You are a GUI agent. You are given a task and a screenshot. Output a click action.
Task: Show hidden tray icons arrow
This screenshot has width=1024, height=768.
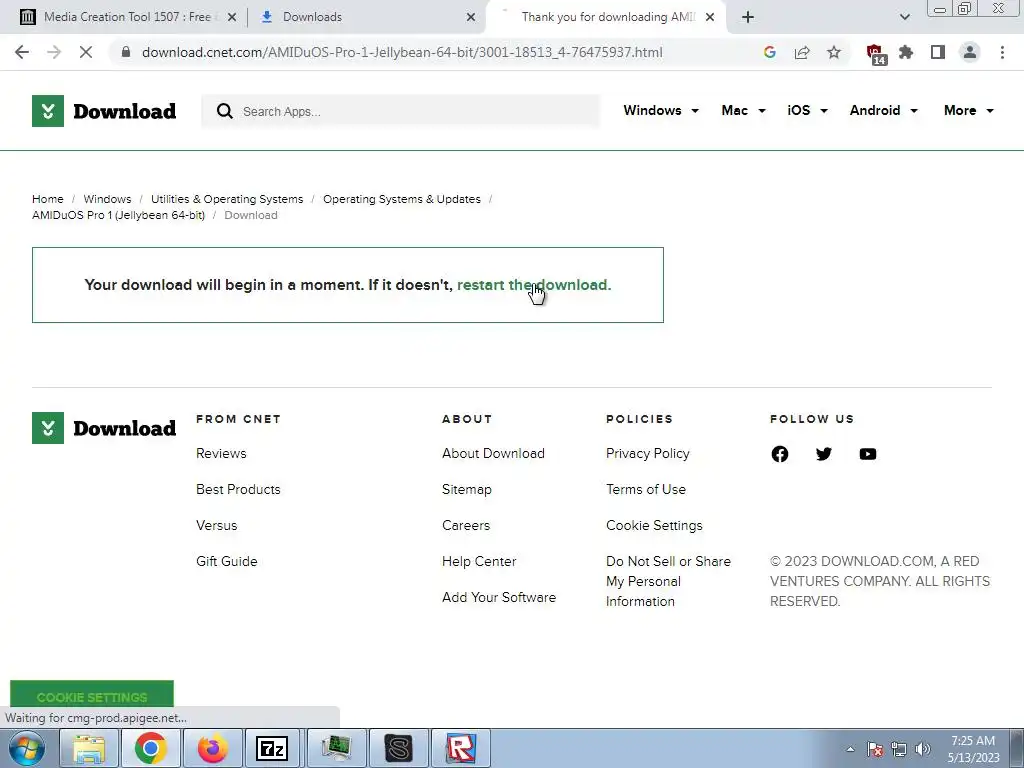[x=850, y=749]
